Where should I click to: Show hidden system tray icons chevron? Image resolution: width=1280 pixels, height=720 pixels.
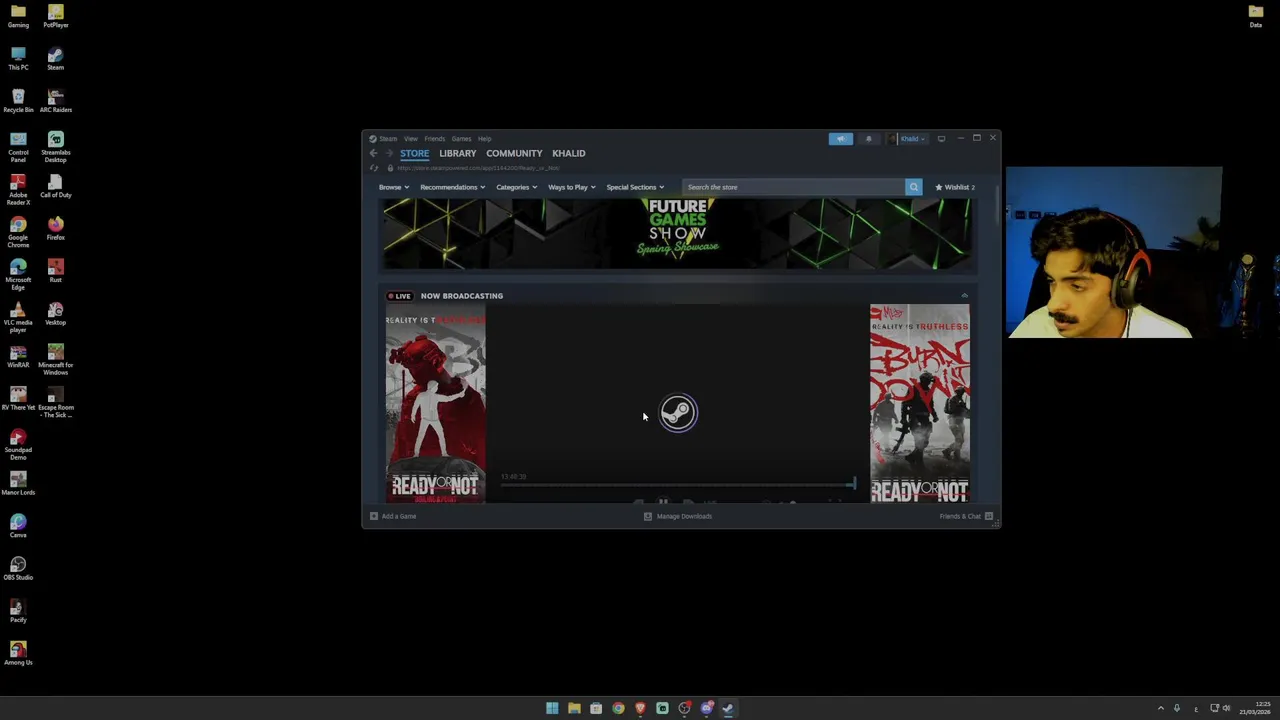[x=1160, y=708]
